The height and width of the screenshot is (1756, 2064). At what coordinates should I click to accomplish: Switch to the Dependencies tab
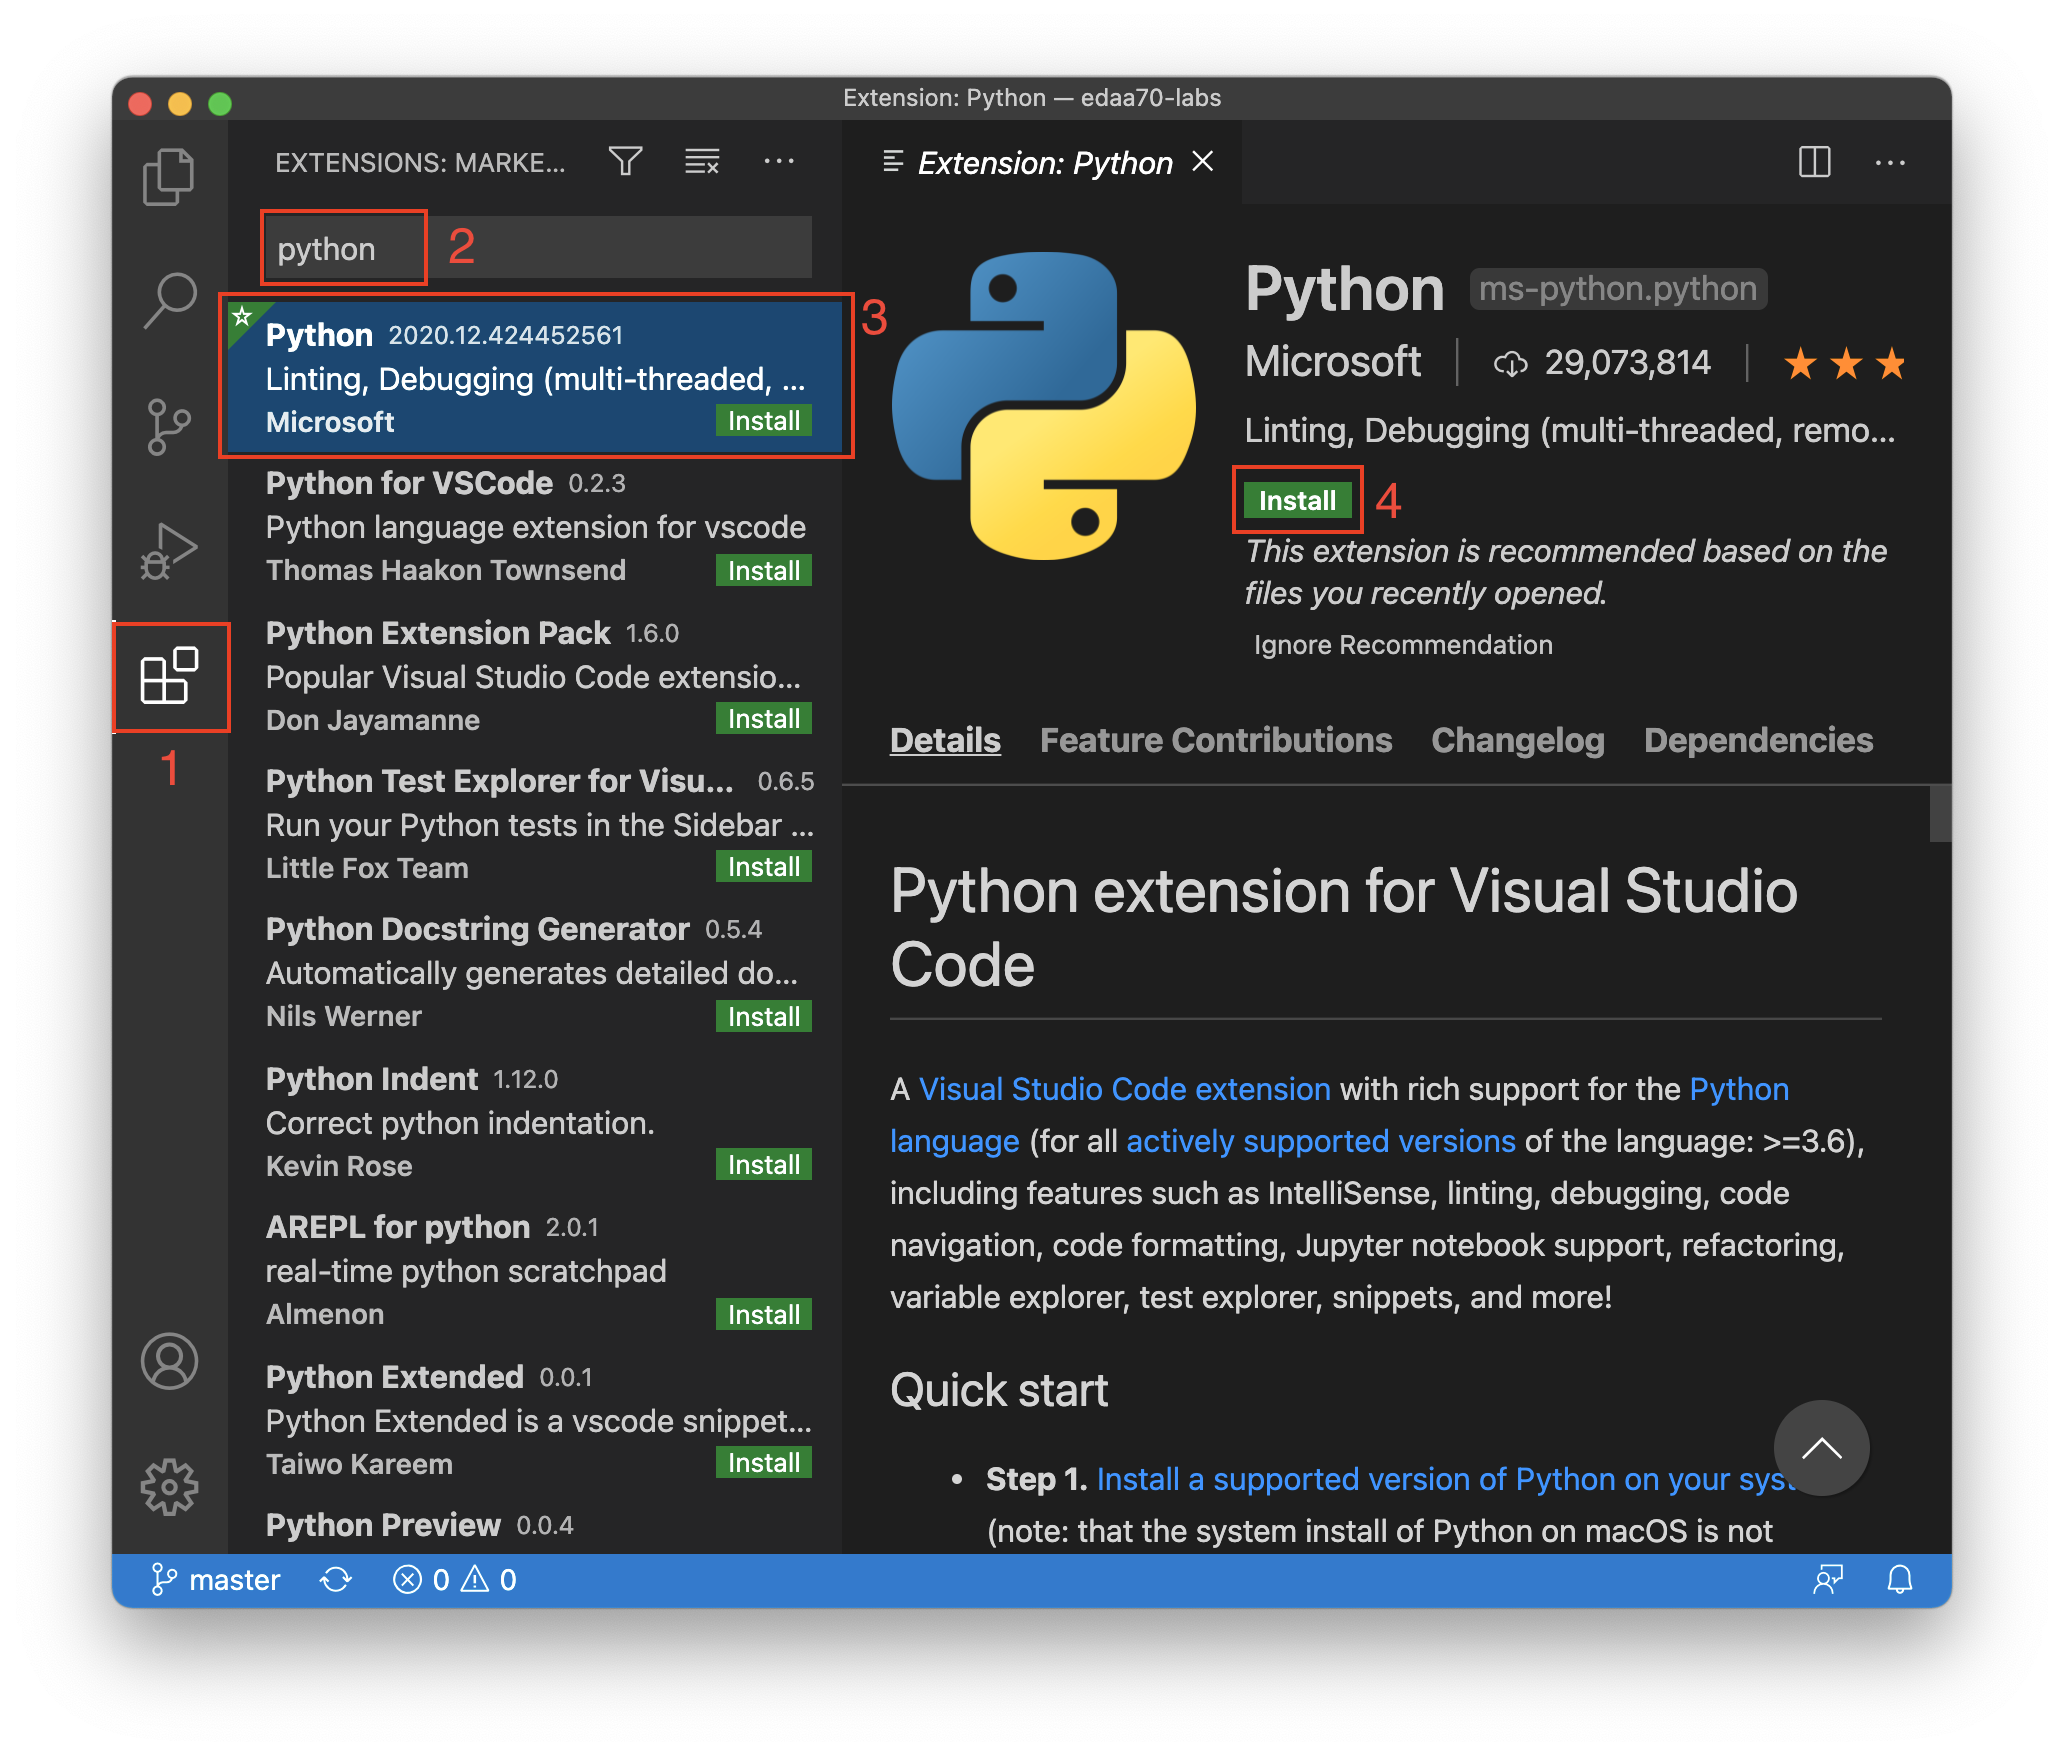click(1758, 740)
